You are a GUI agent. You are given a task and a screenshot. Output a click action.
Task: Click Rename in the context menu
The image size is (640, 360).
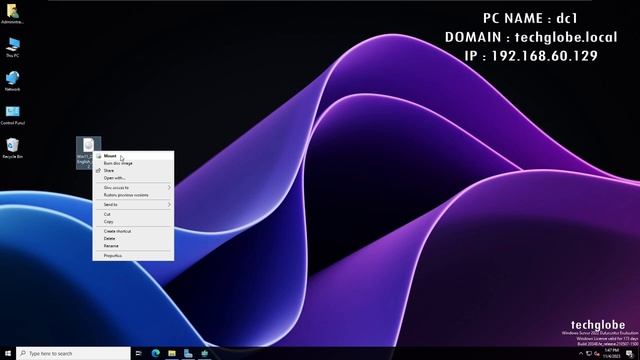tap(133, 246)
